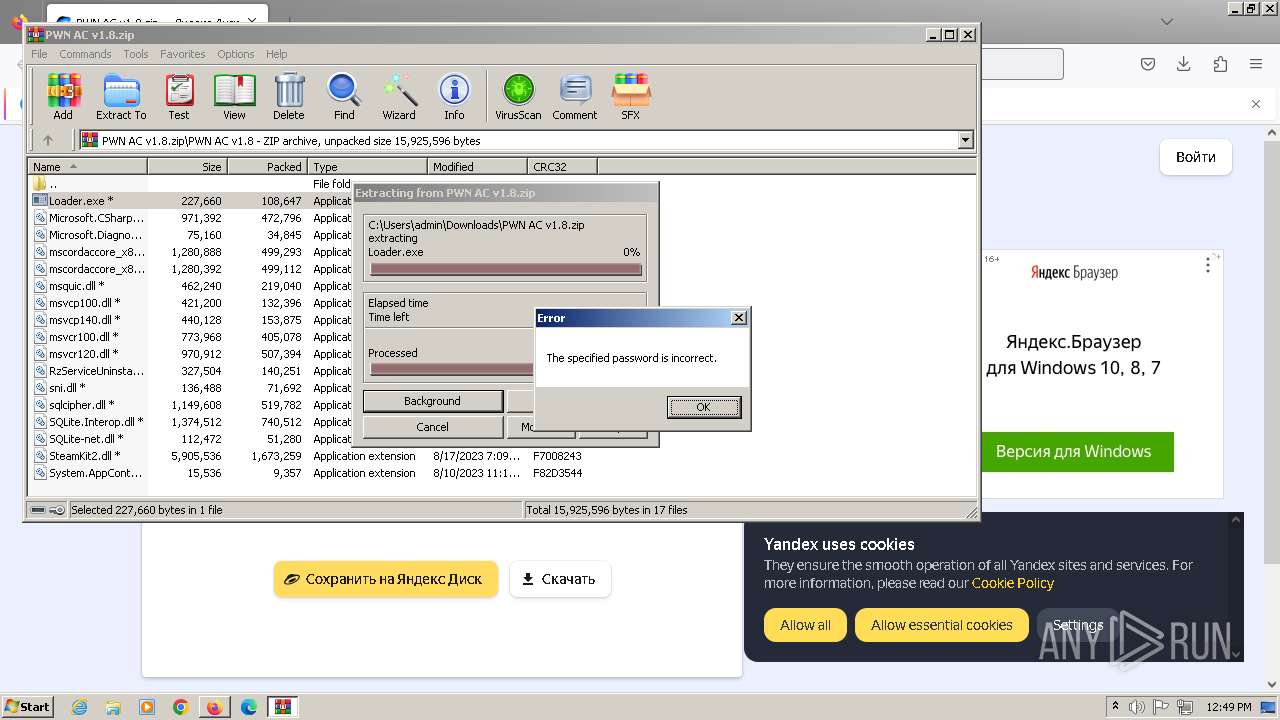The image size is (1280, 720).
Task: Click the Delete toolbar icon
Action: (289, 97)
